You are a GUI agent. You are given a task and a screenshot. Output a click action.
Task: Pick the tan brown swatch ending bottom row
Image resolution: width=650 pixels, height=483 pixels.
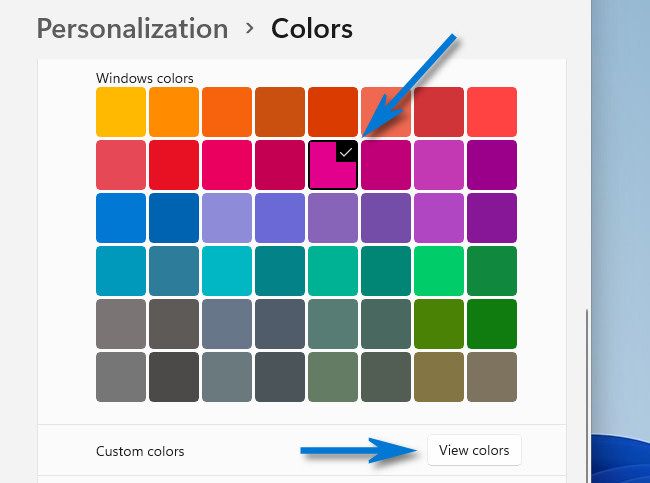492,377
